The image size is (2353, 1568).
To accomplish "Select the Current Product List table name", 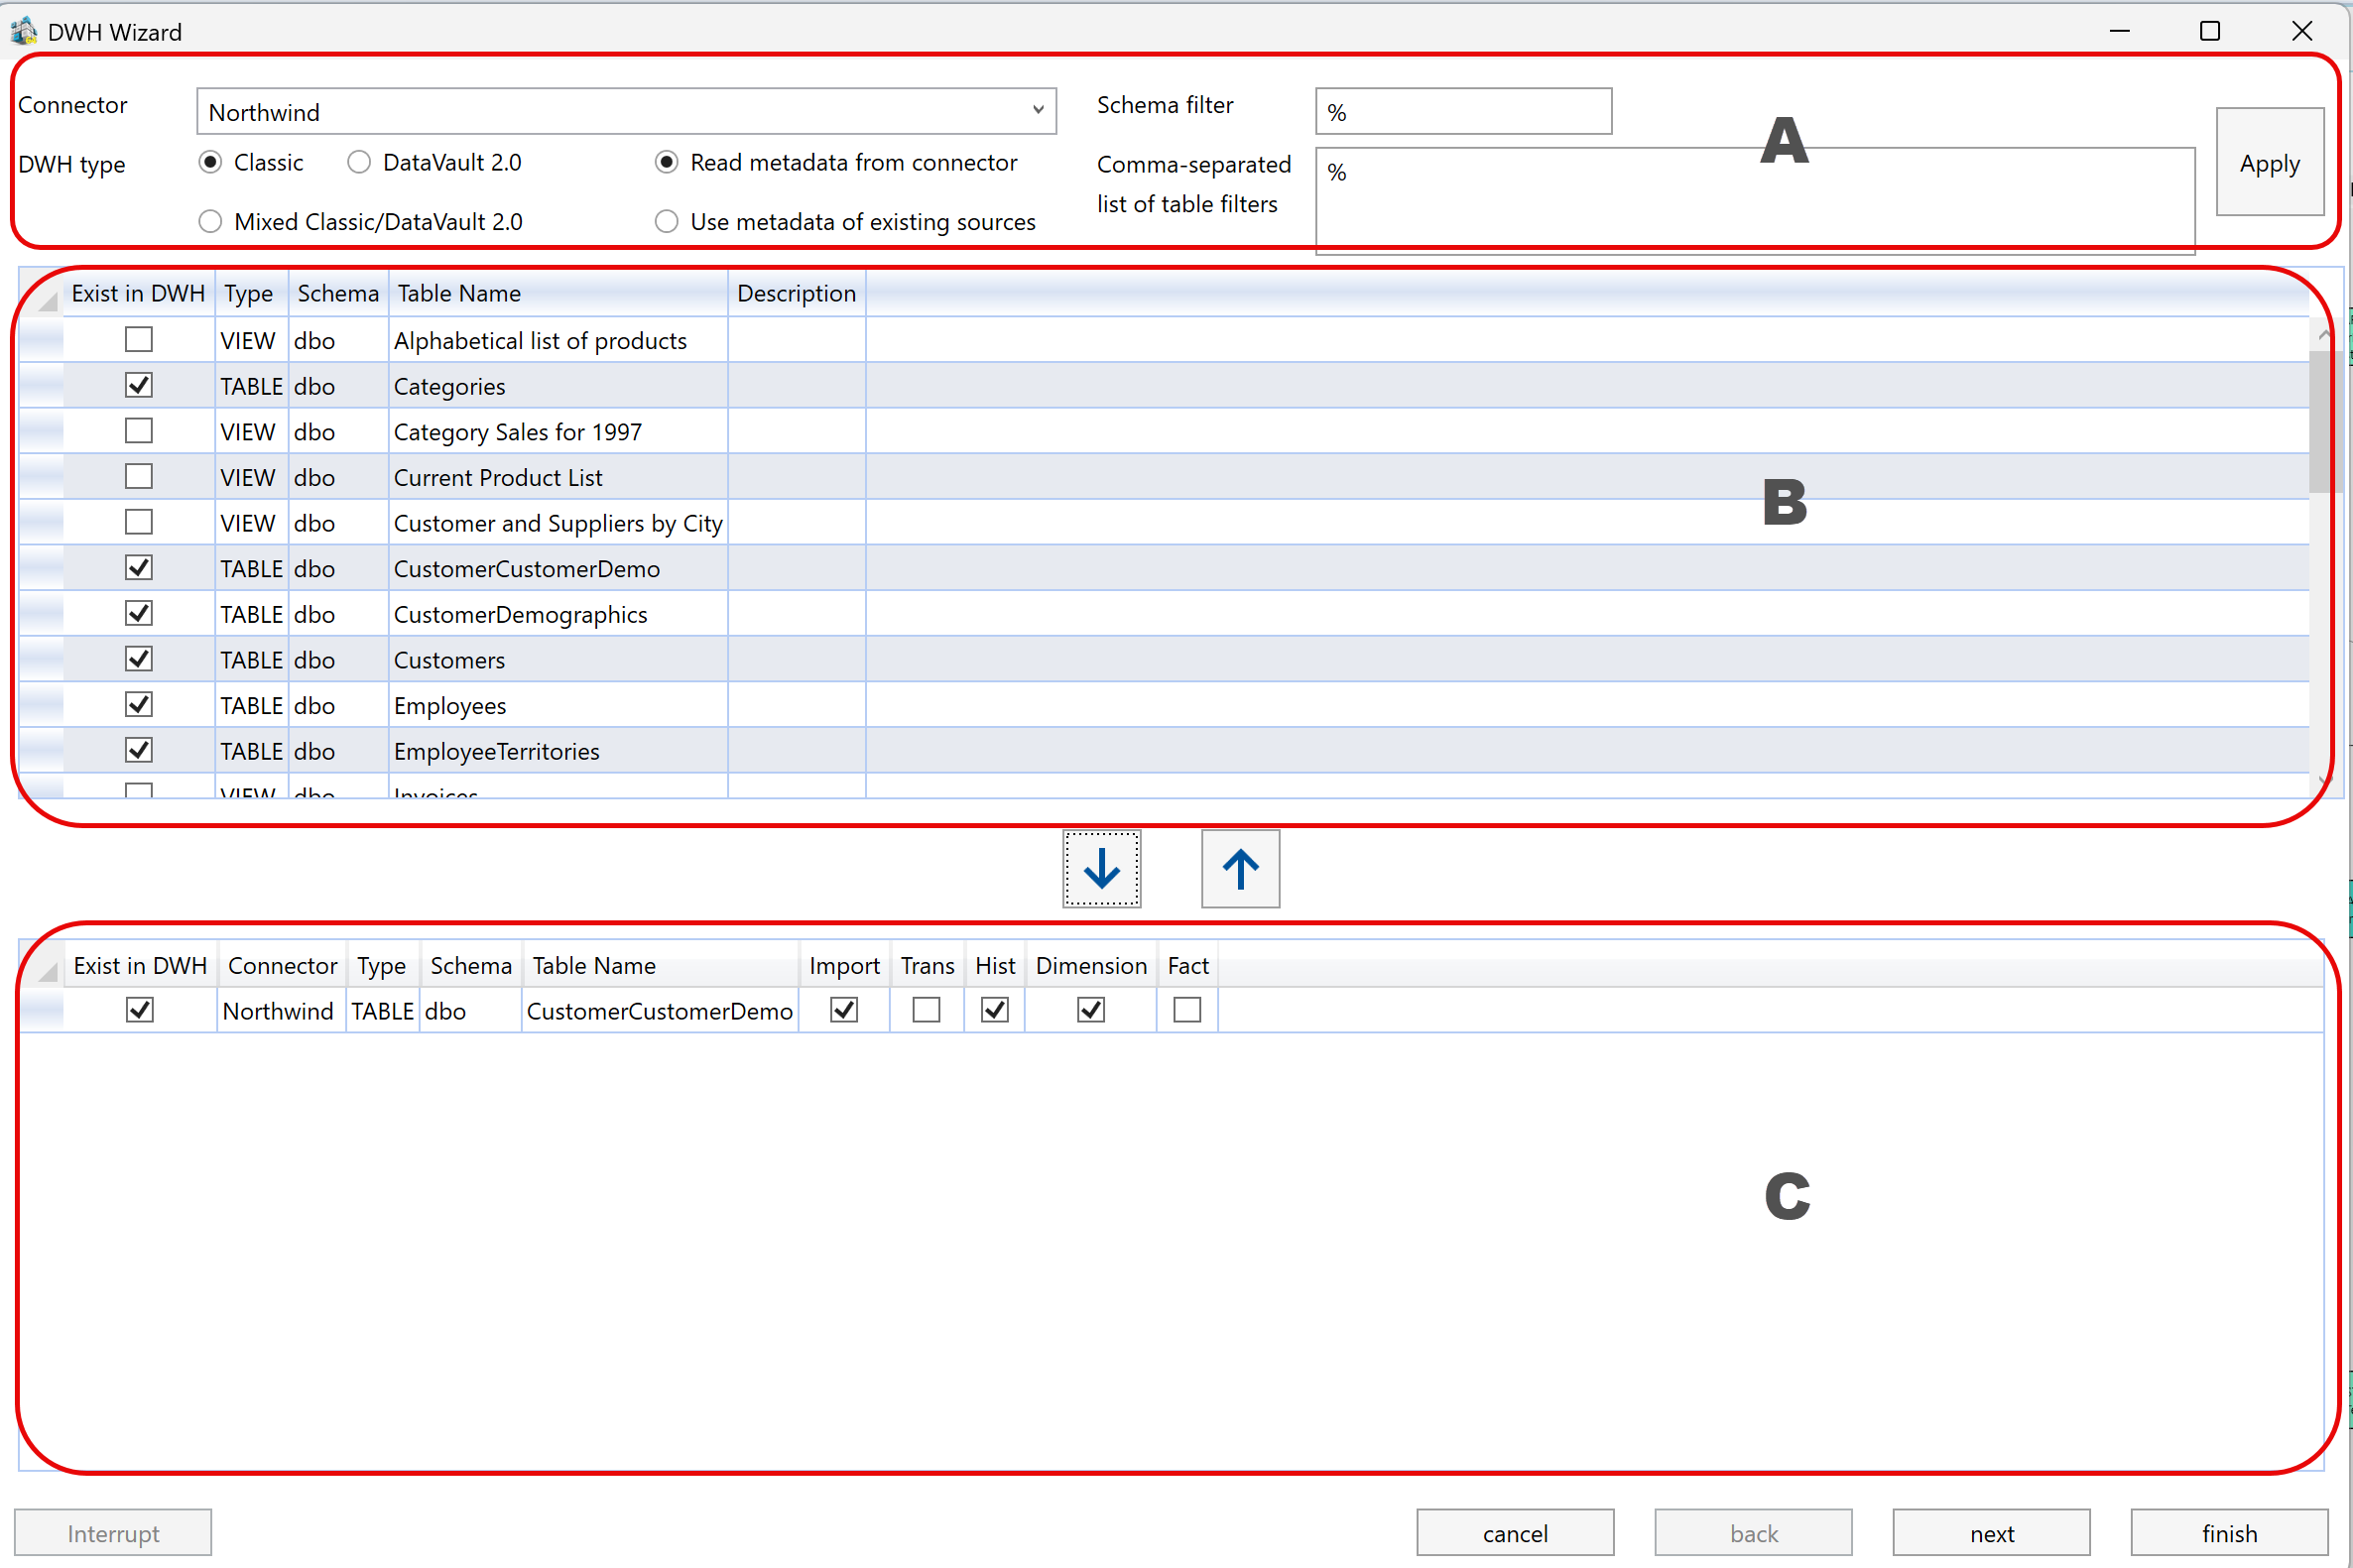I will click(x=558, y=477).
